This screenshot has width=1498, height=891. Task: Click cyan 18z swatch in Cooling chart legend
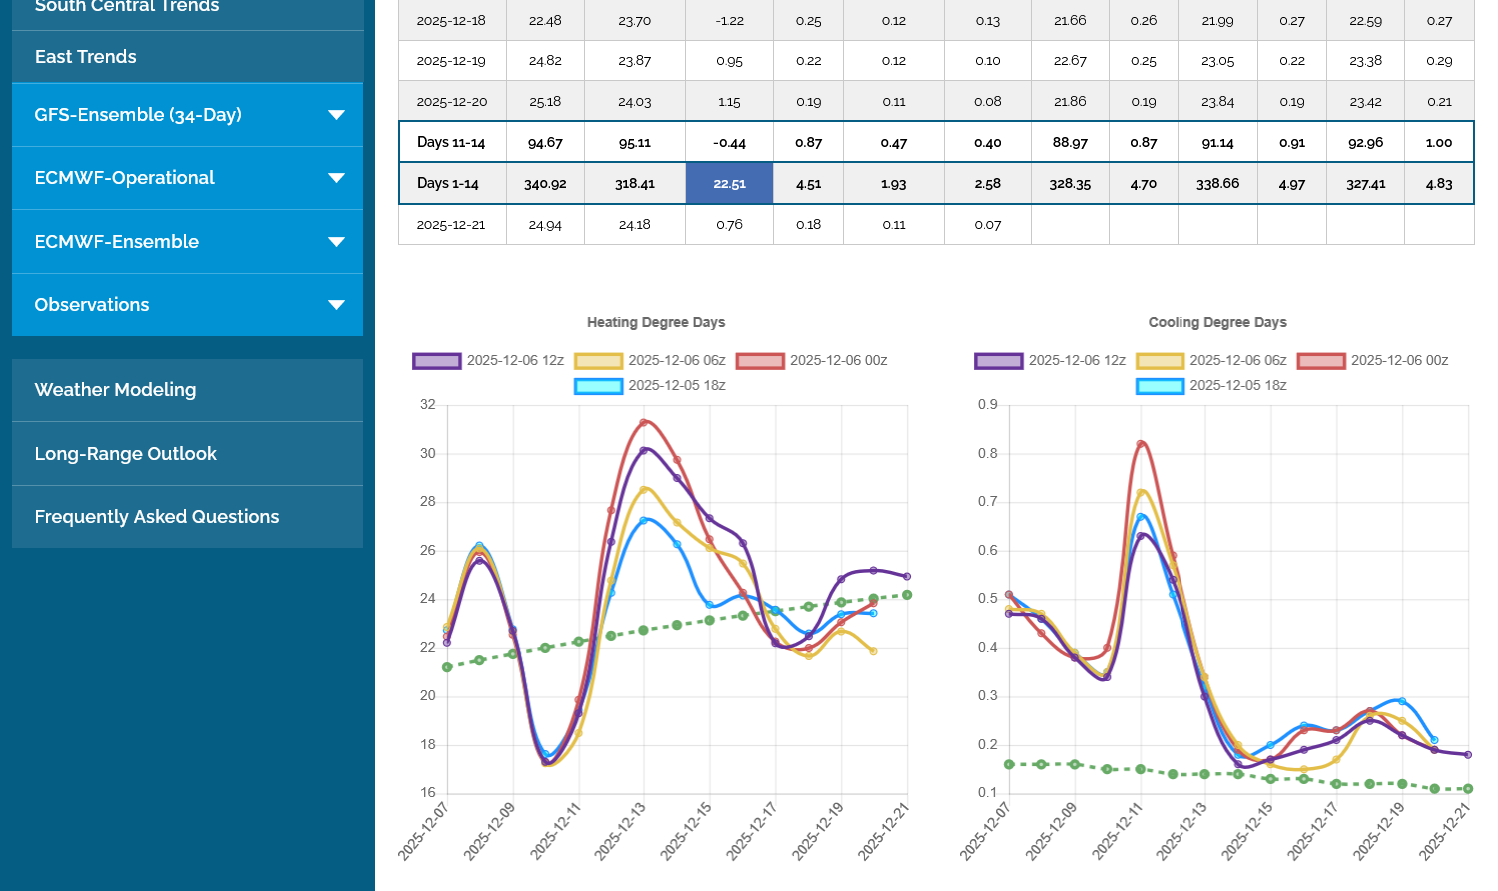(1159, 386)
